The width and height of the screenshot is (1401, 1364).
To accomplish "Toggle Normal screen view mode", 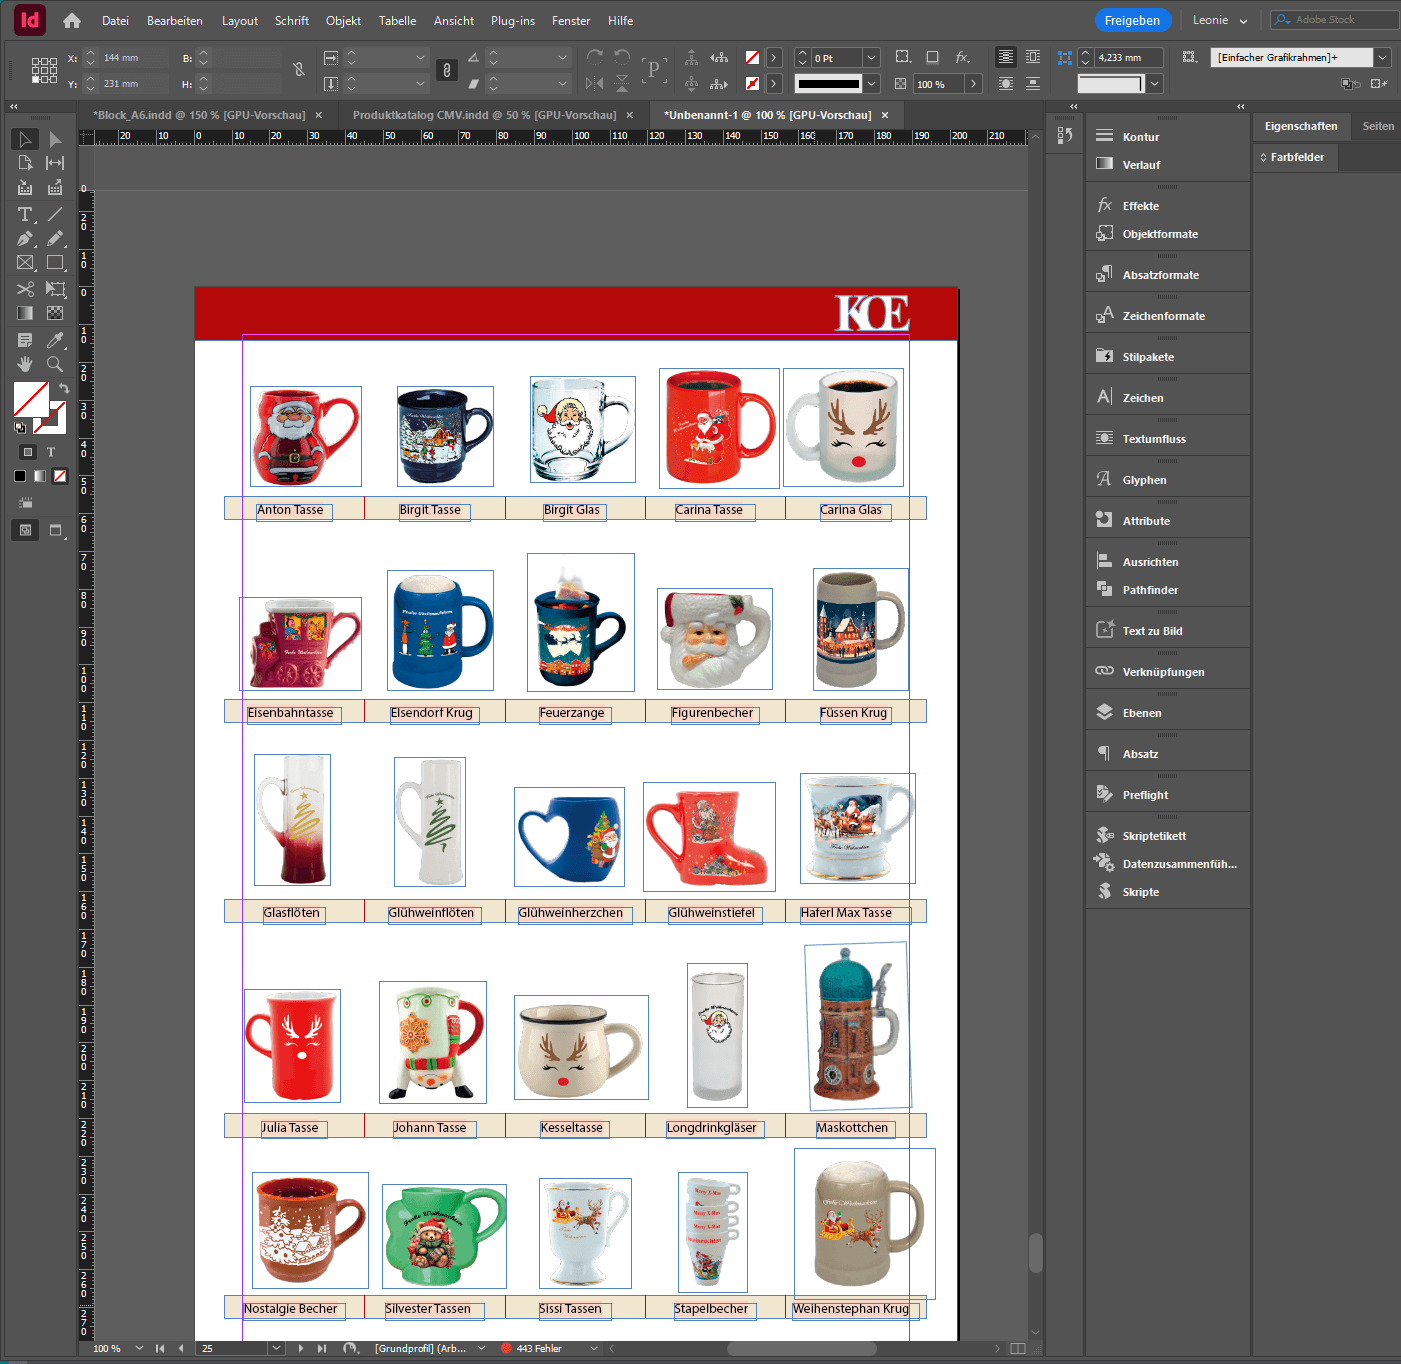I will pyautogui.click(x=25, y=530).
